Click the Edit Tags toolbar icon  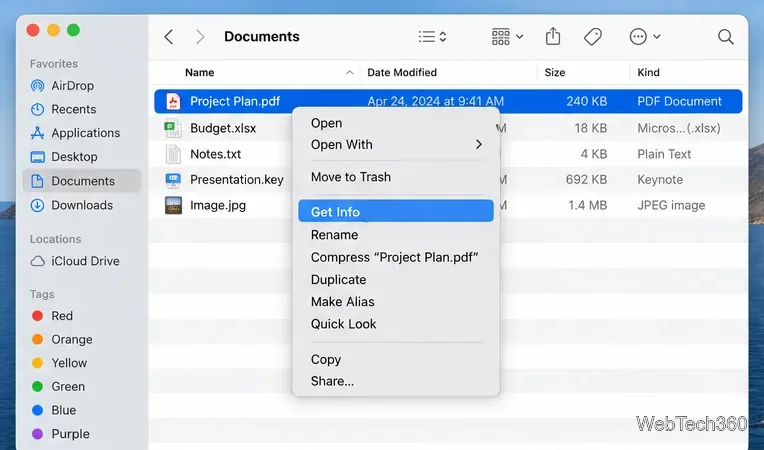(x=592, y=37)
